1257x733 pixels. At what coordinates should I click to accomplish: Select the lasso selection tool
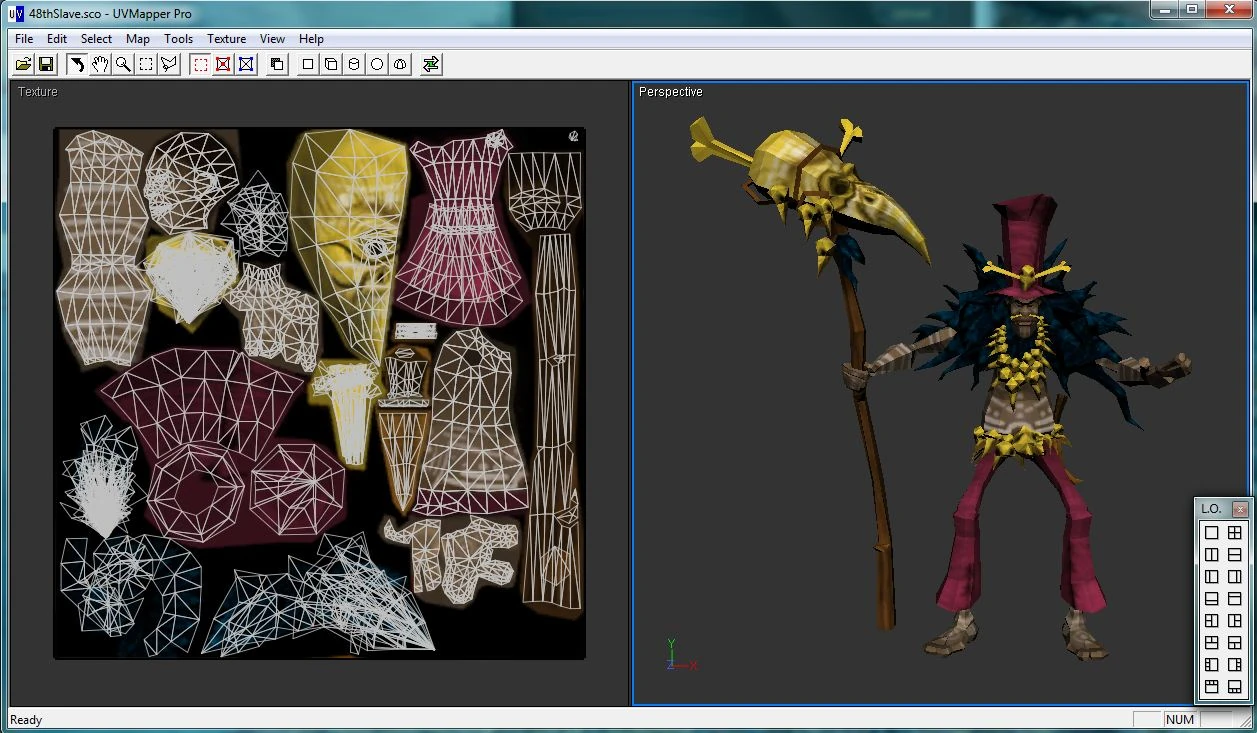(x=169, y=64)
